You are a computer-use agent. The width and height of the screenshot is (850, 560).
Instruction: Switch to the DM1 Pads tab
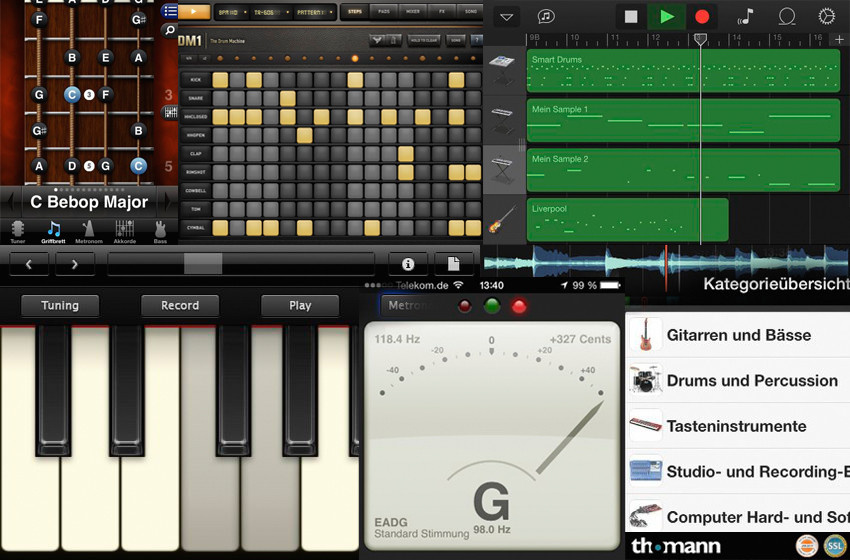[x=384, y=11]
